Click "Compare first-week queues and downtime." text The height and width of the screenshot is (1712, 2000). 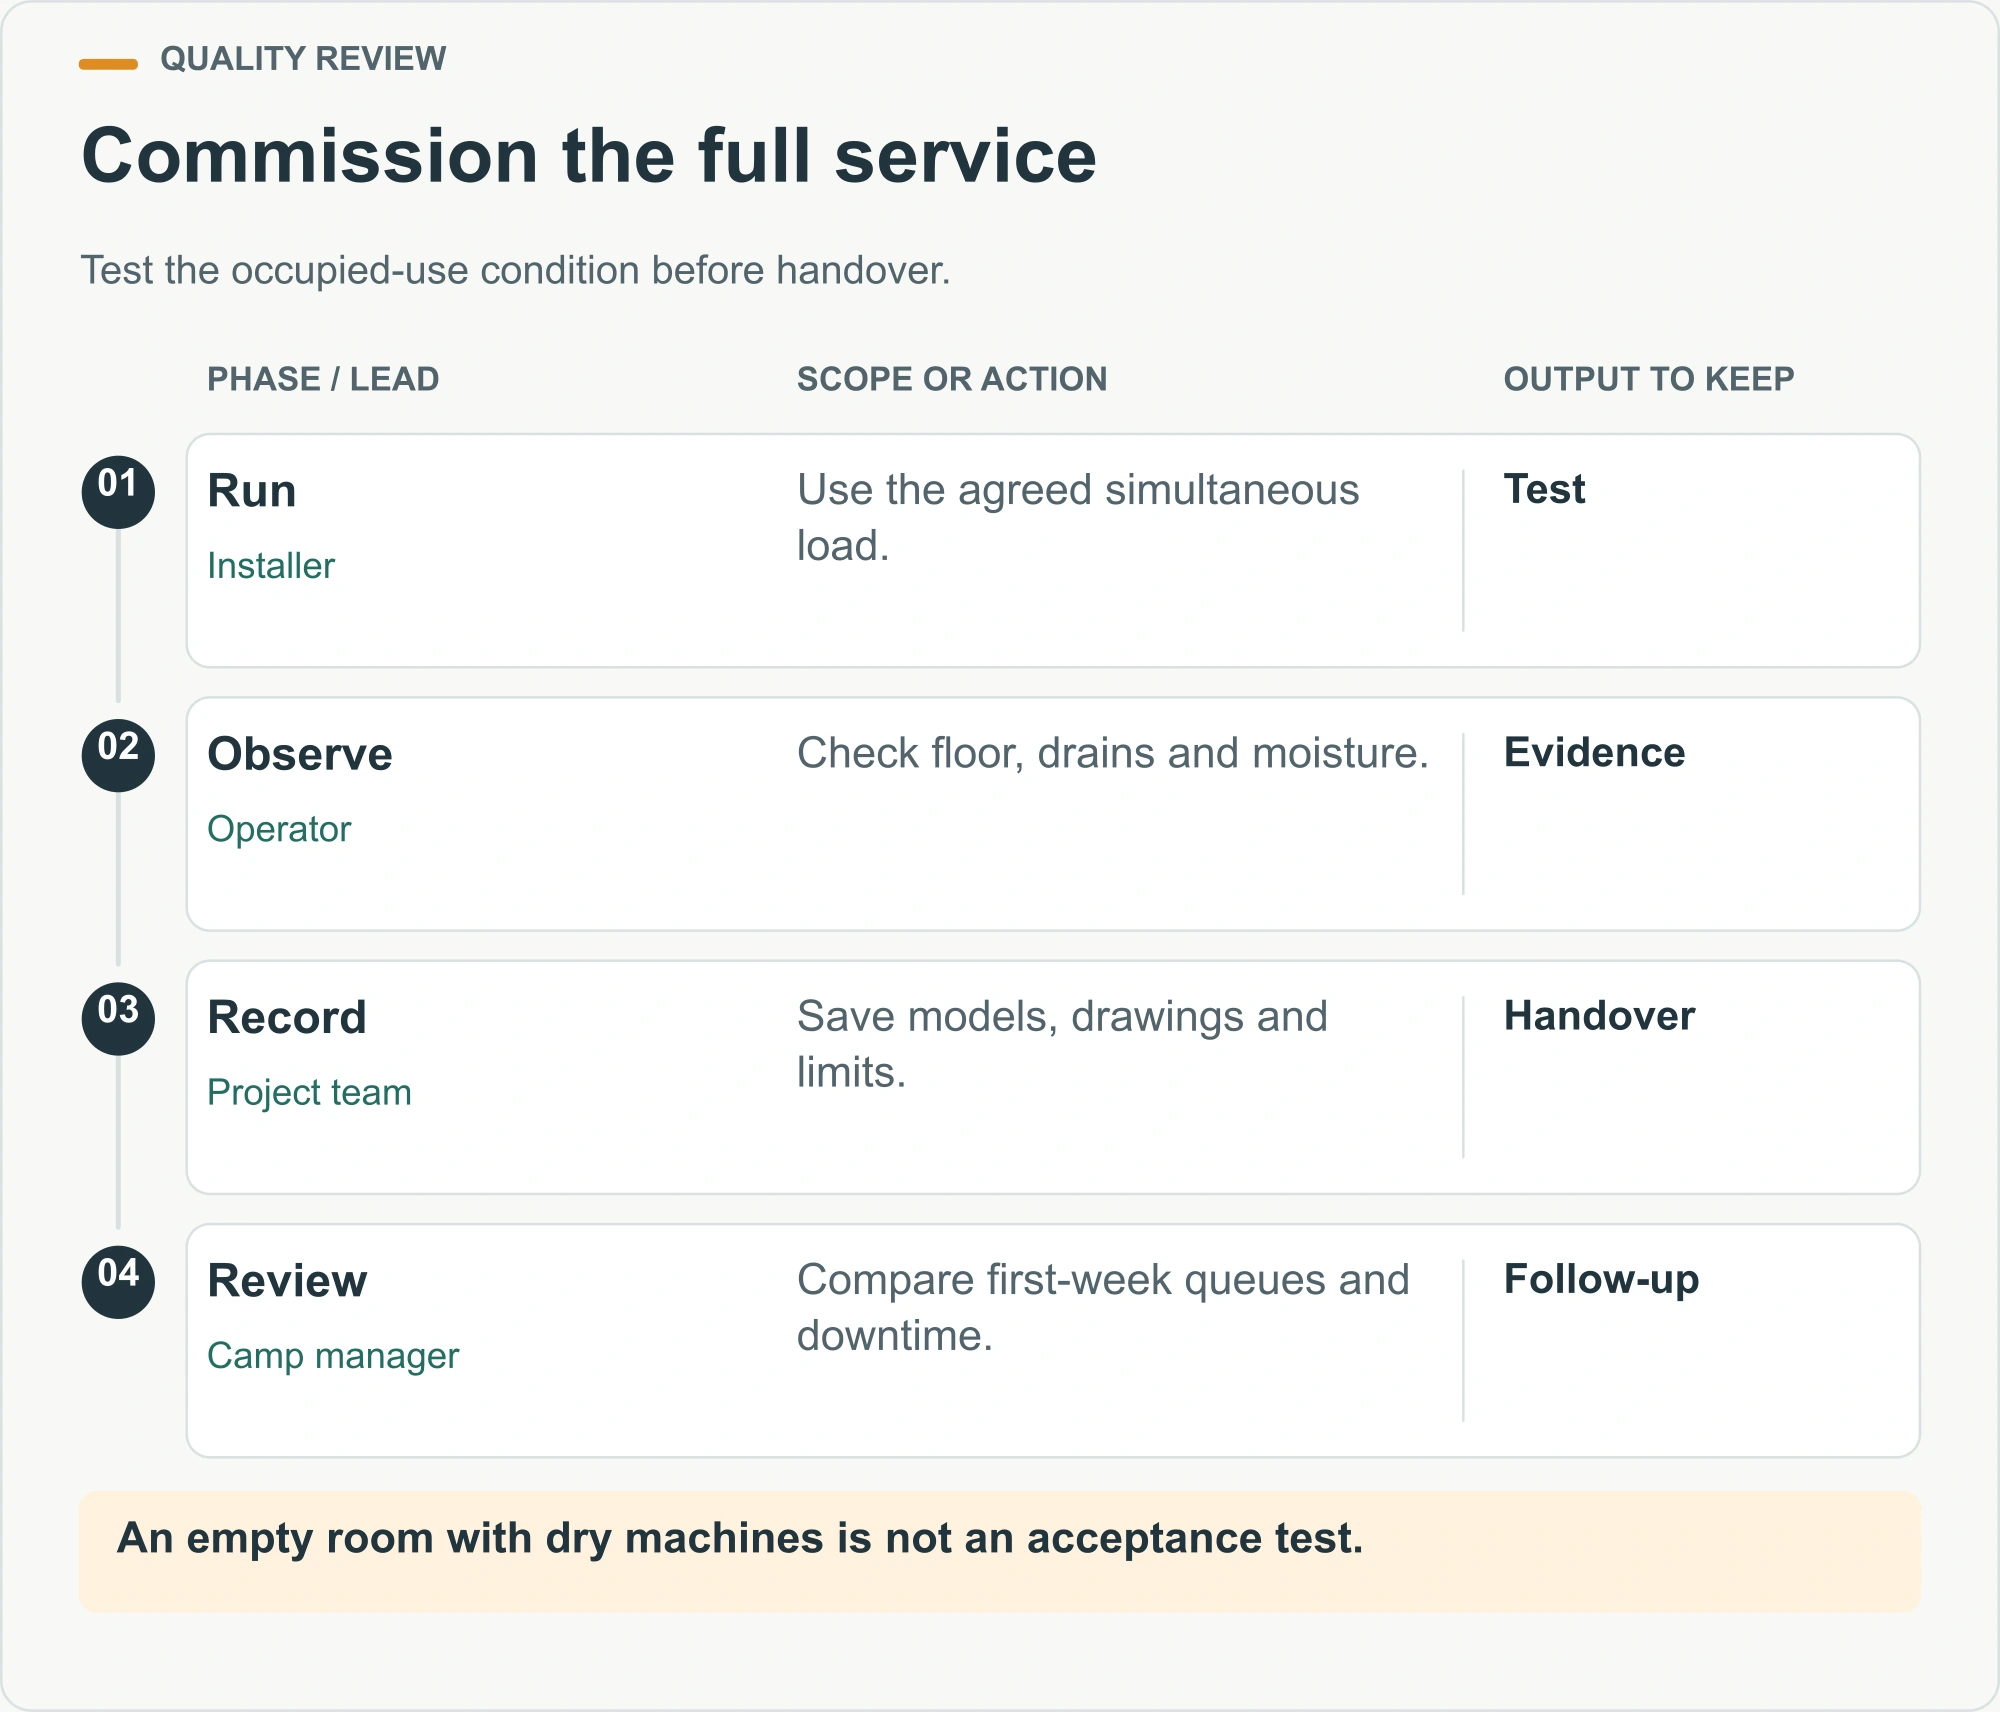pyautogui.click(x=1103, y=1307)
